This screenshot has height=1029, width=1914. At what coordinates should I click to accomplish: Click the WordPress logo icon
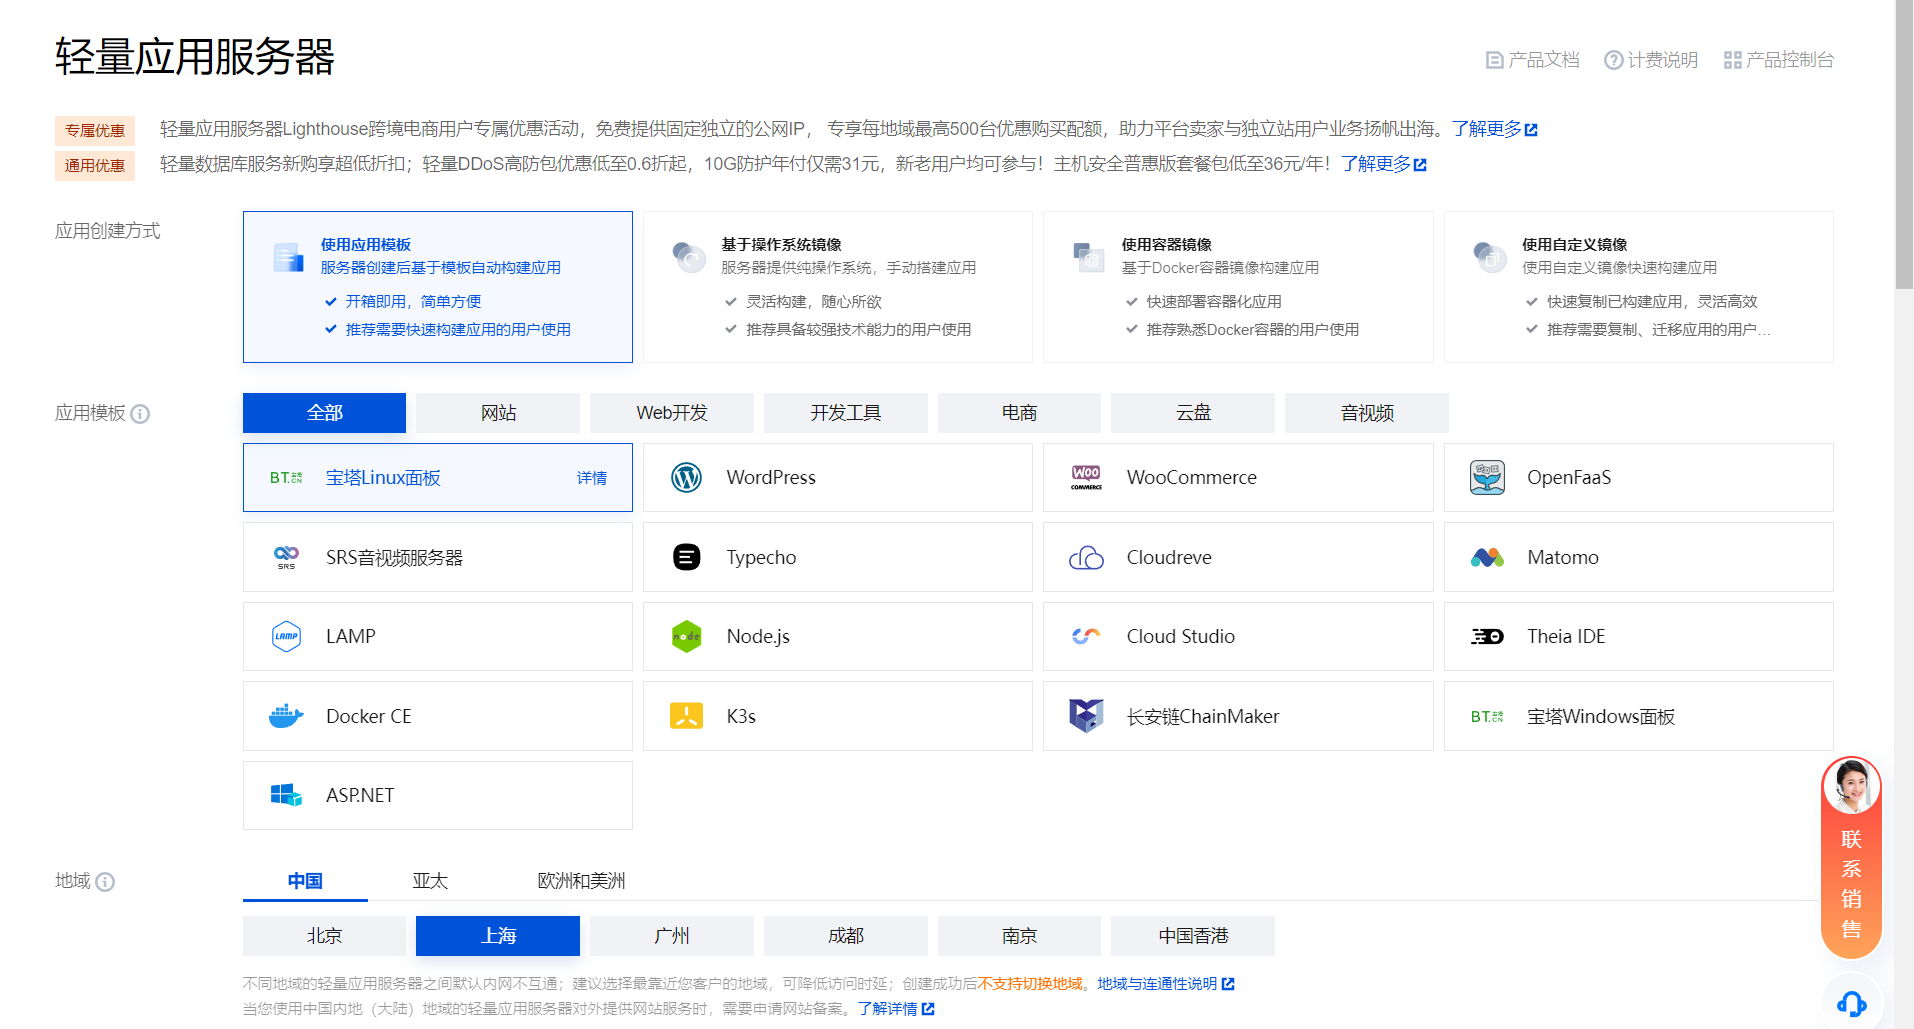point(686,478)
